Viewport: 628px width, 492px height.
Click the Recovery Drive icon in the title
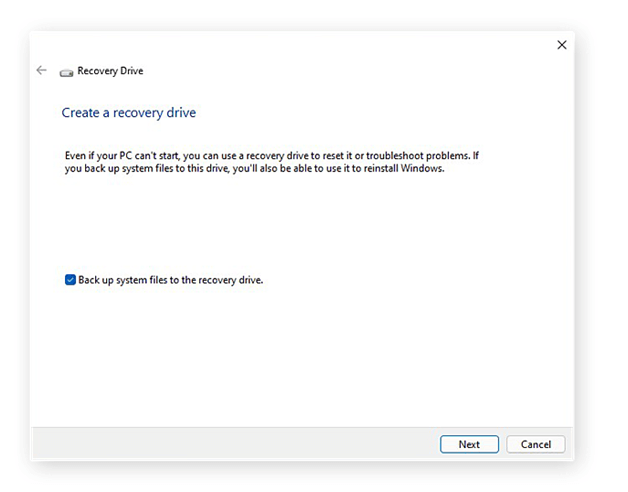coord(66,72)
